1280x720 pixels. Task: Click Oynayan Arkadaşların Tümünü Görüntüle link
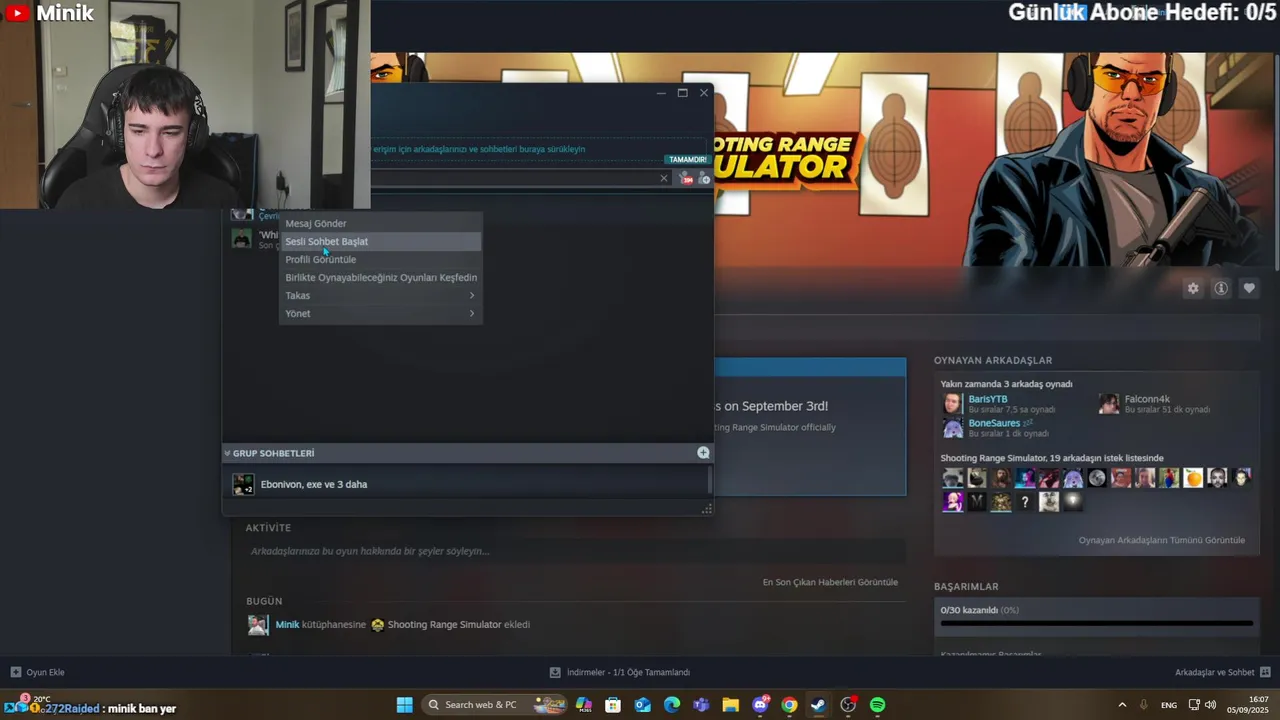point(1161,540)
